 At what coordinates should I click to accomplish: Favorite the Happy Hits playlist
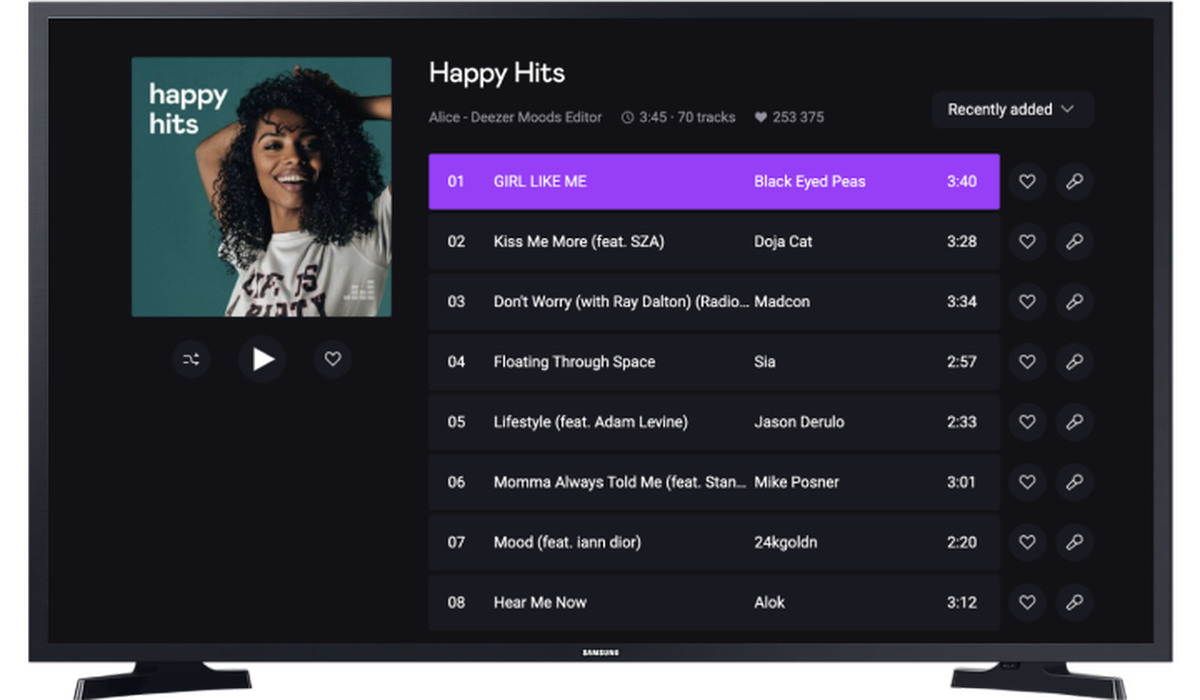pyautogui.click(x=333, y=359)
